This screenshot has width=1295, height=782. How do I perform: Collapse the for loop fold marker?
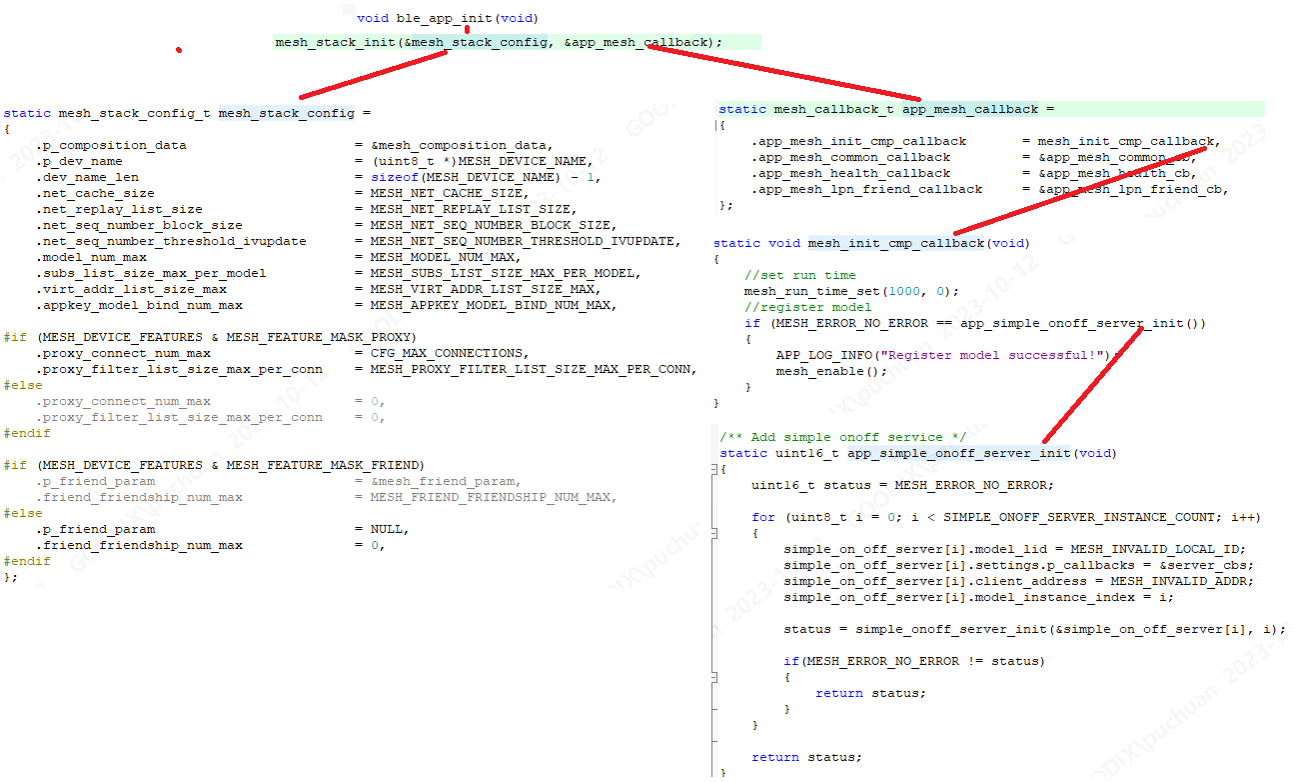click(714, 534)
